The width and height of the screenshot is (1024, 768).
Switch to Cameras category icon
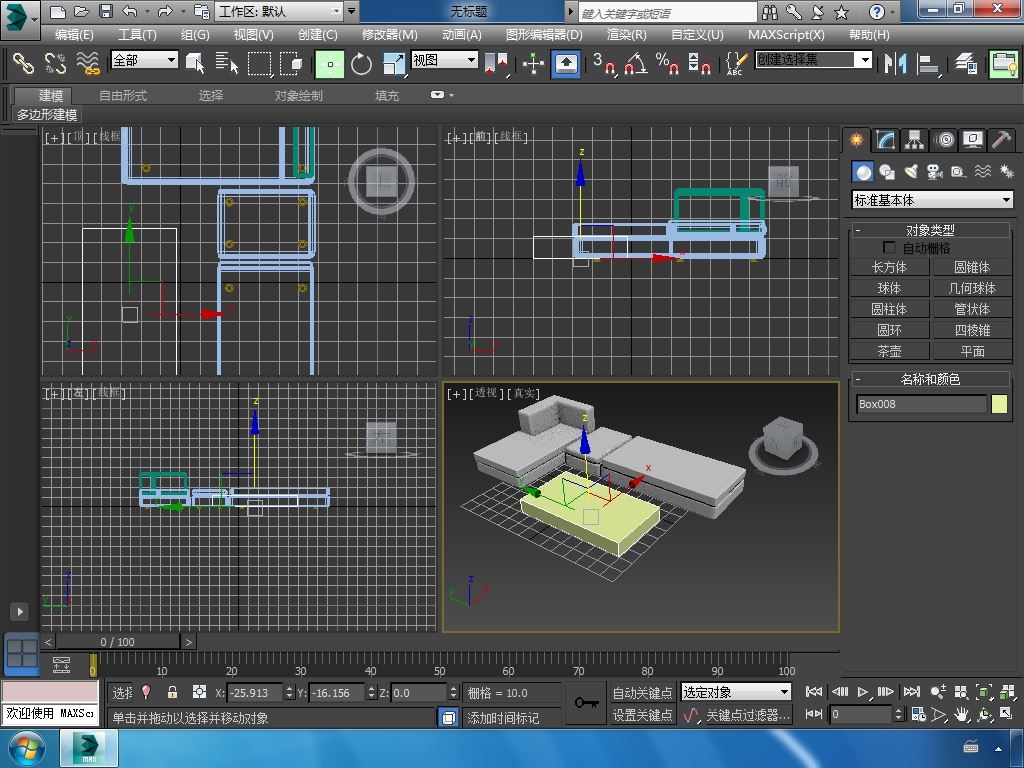pos(934,172)
